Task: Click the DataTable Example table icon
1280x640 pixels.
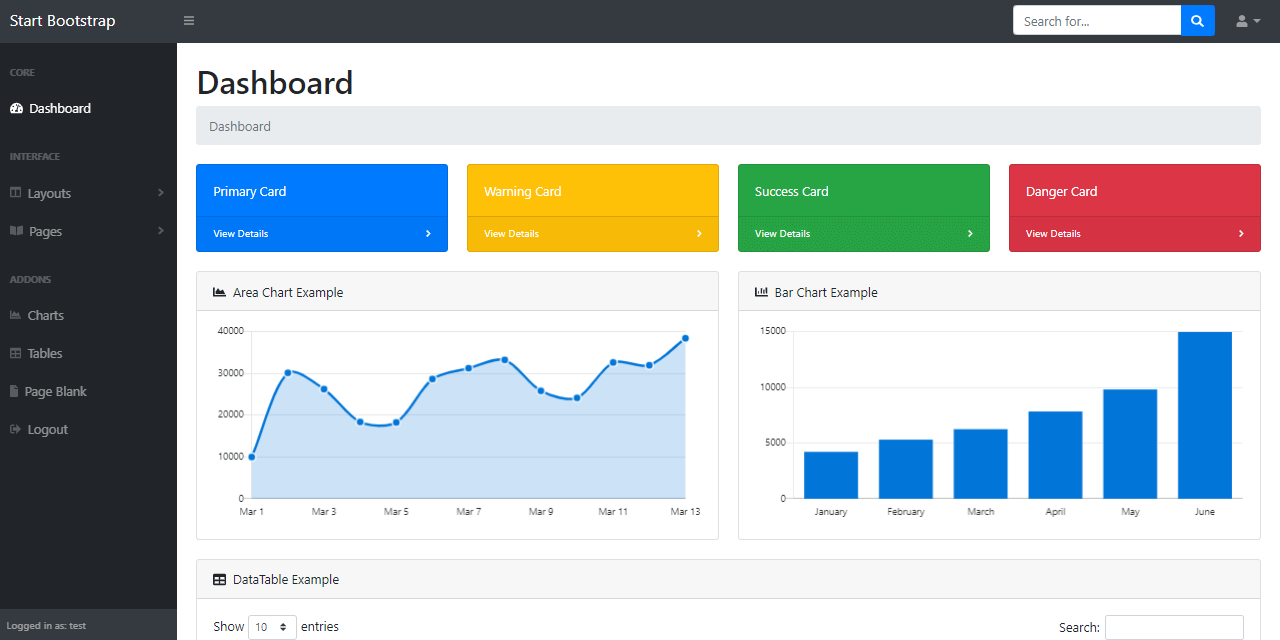Action: (219, 579)
